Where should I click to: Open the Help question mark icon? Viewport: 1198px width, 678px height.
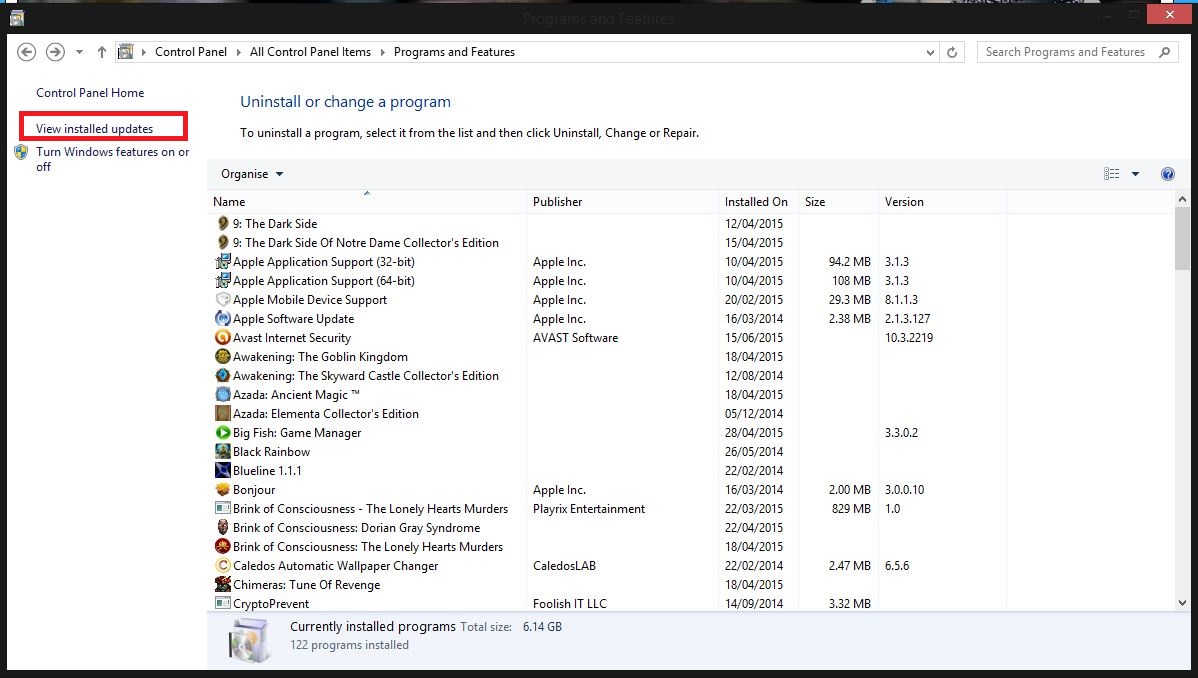click(x=1167, y=174)
